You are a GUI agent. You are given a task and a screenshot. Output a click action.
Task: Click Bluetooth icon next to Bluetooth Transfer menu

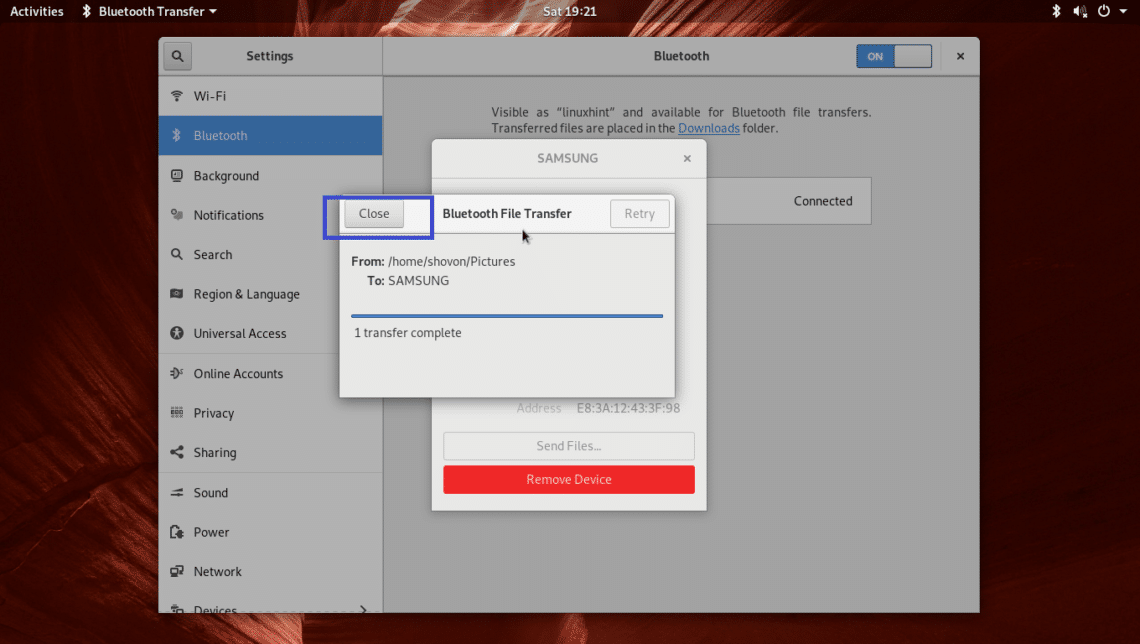click(87, 11)
